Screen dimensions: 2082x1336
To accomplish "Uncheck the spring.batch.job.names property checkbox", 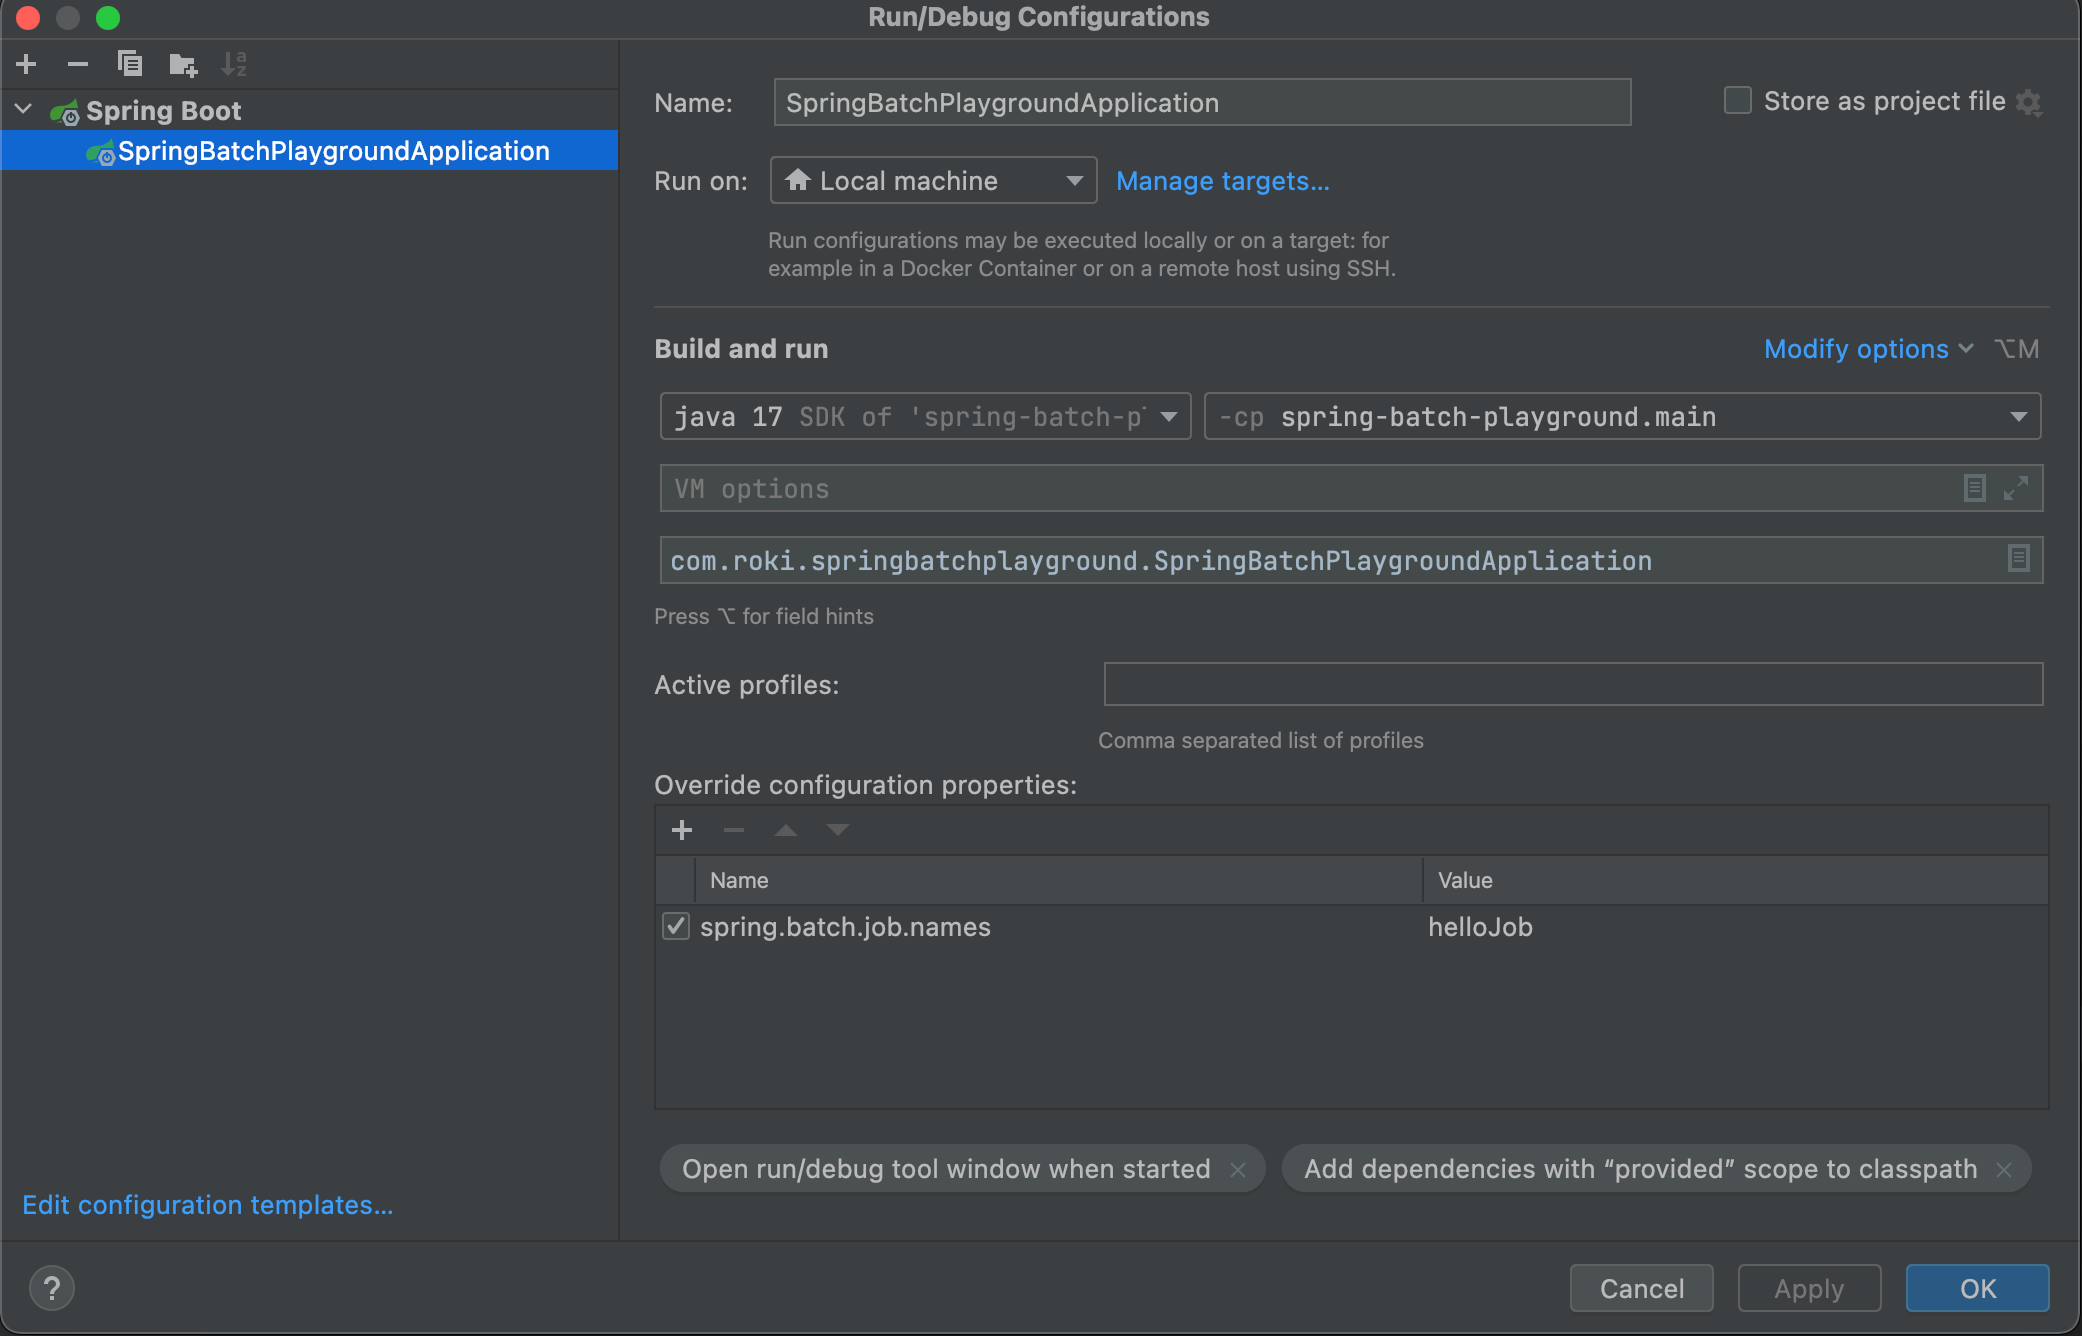I will [676, 926].
